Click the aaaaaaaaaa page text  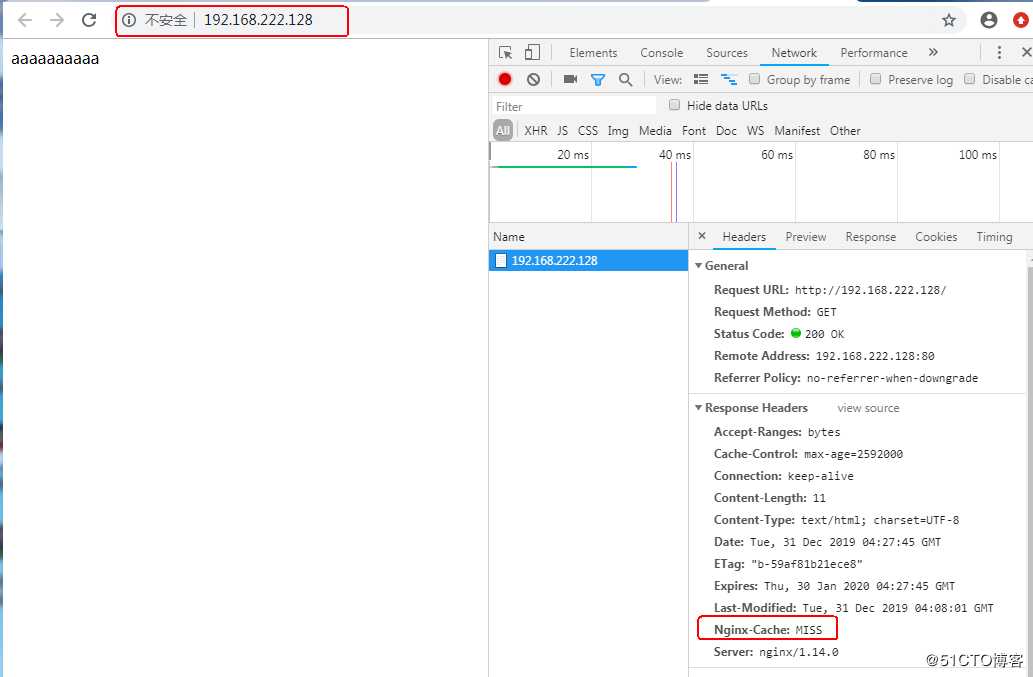(x=55, y=59)
